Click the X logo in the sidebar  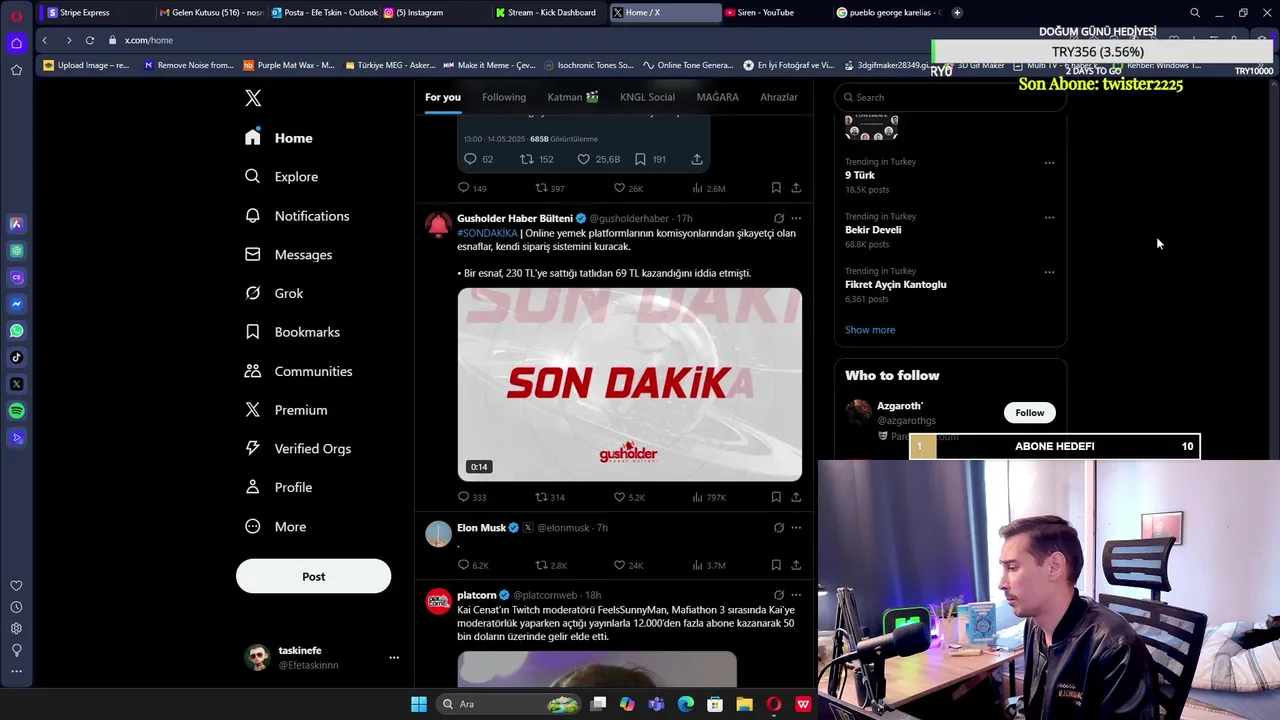coord(253,98)
